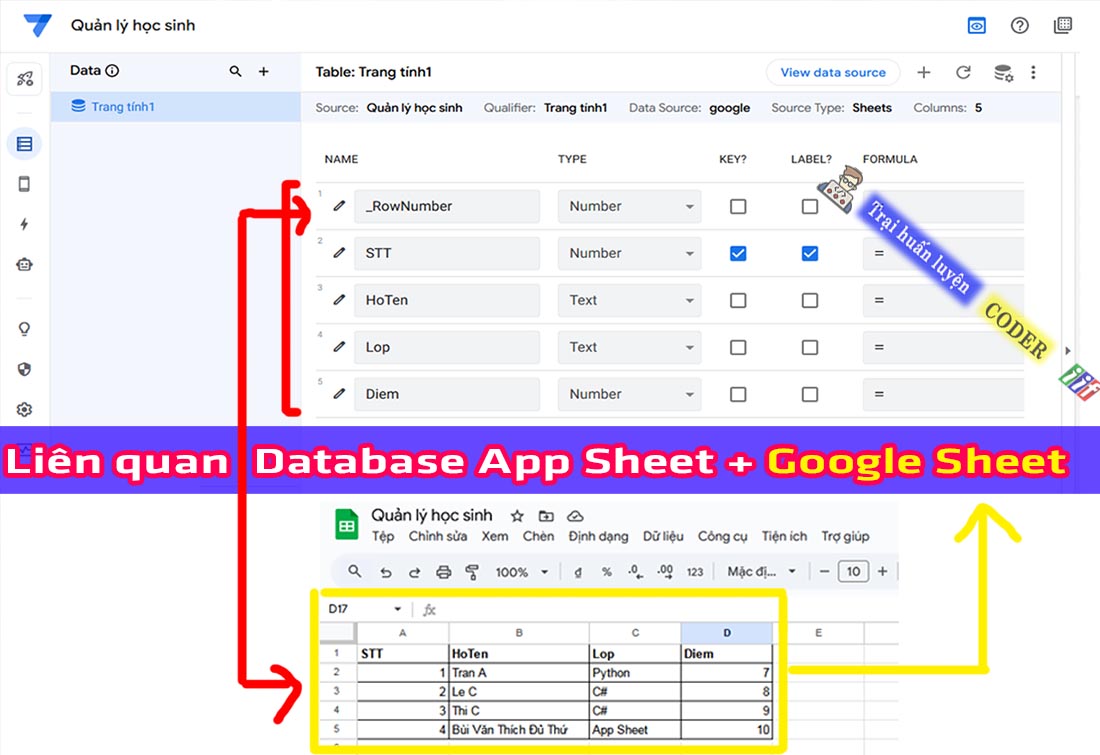Click the _RowNumber column name field
The width and height of the screenshot is (1100, 755).
click(446, 206)
